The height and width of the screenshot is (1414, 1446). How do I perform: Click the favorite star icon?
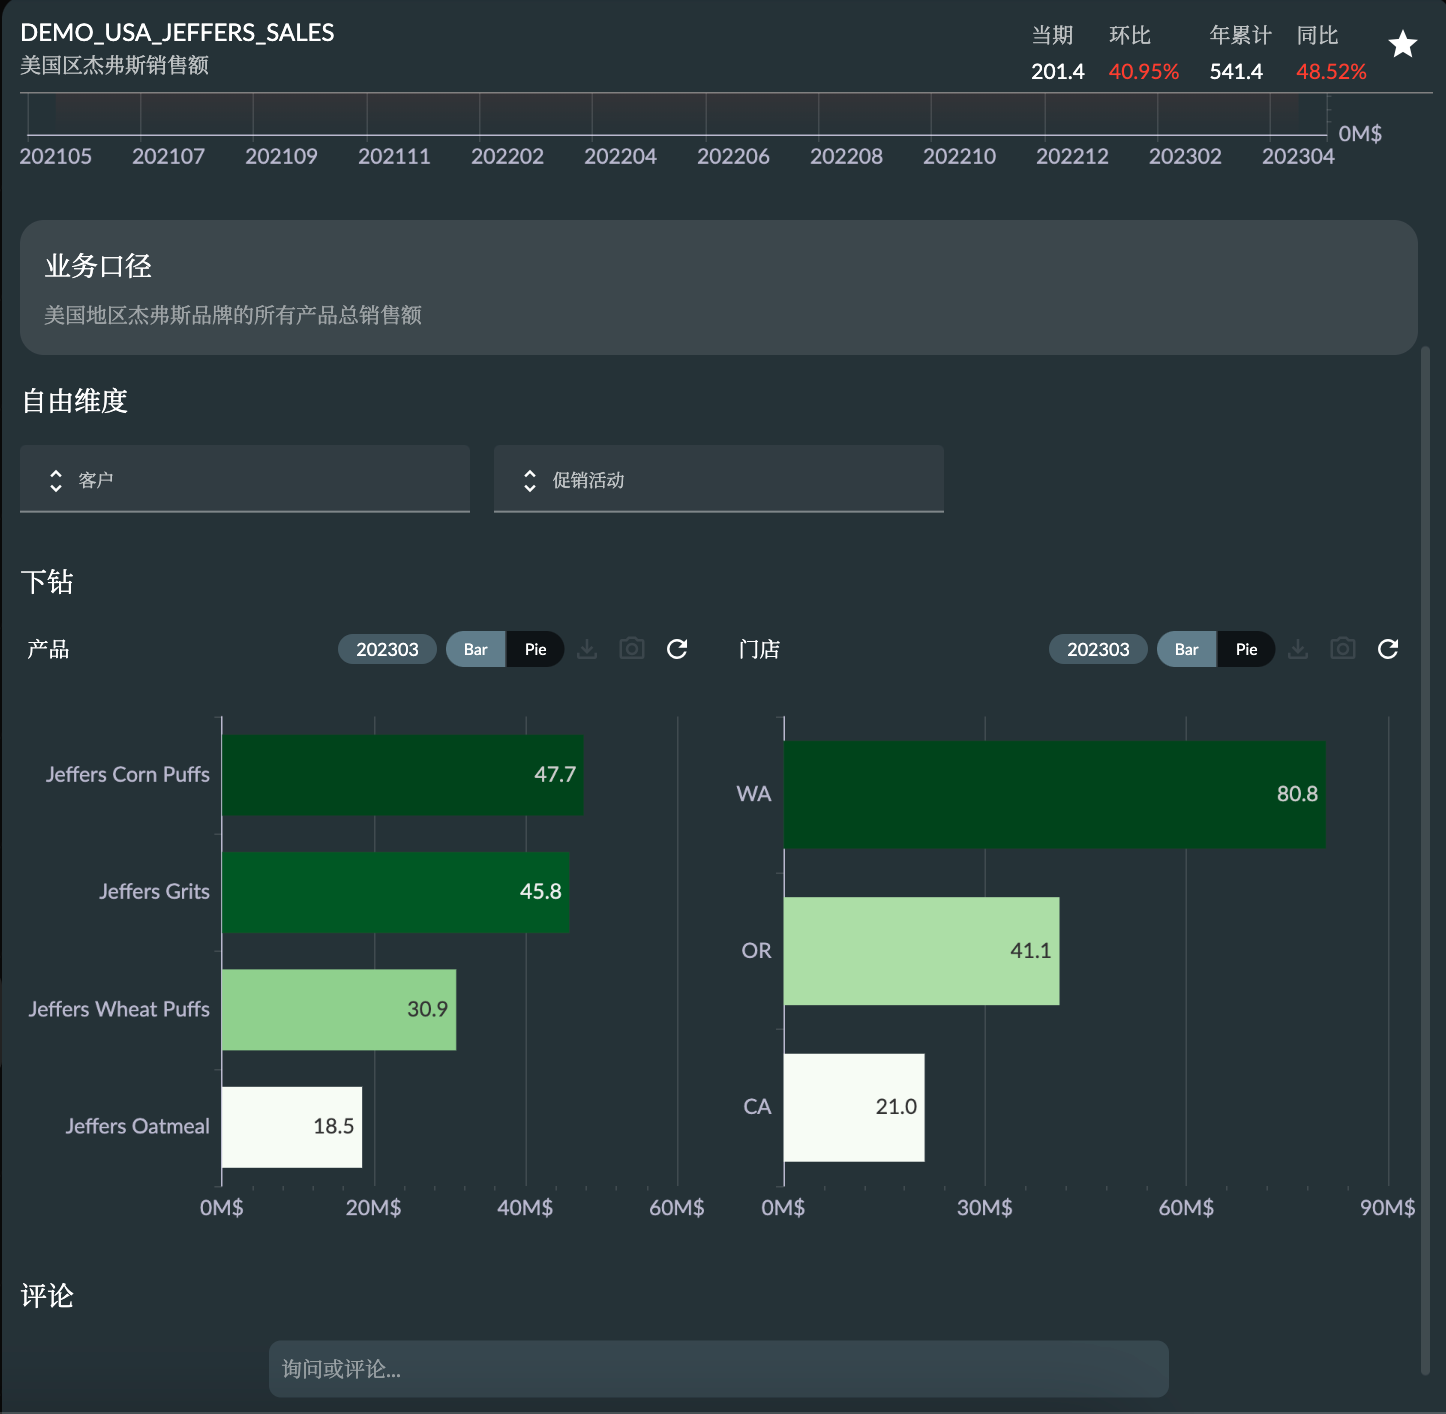(x=1403, y=44)
